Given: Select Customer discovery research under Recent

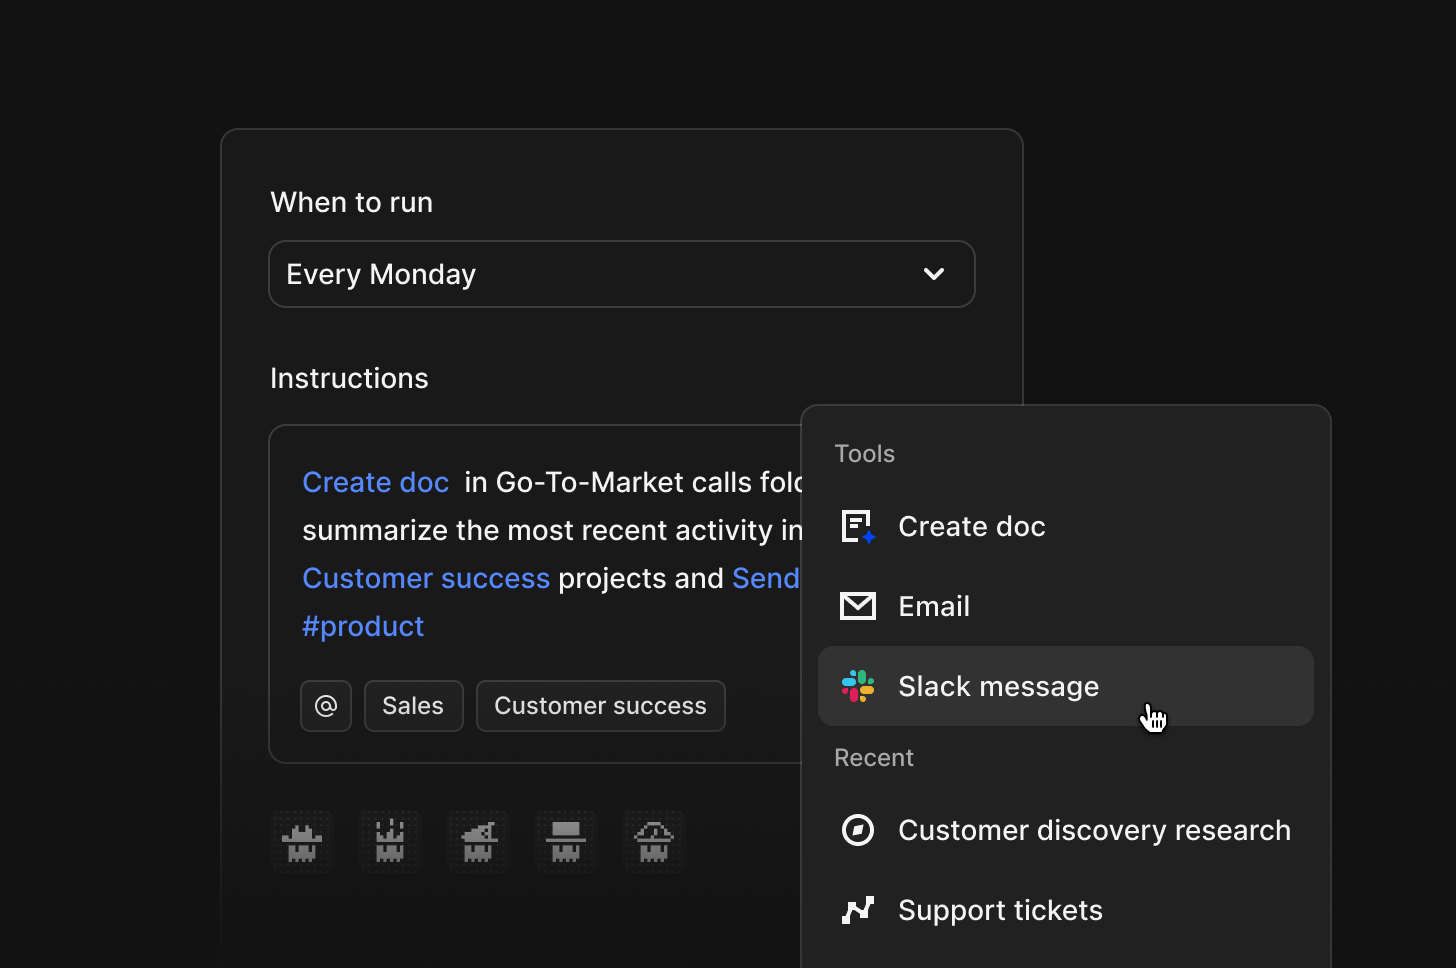Looking at the screenshot, I should [x=1094, y=830].
